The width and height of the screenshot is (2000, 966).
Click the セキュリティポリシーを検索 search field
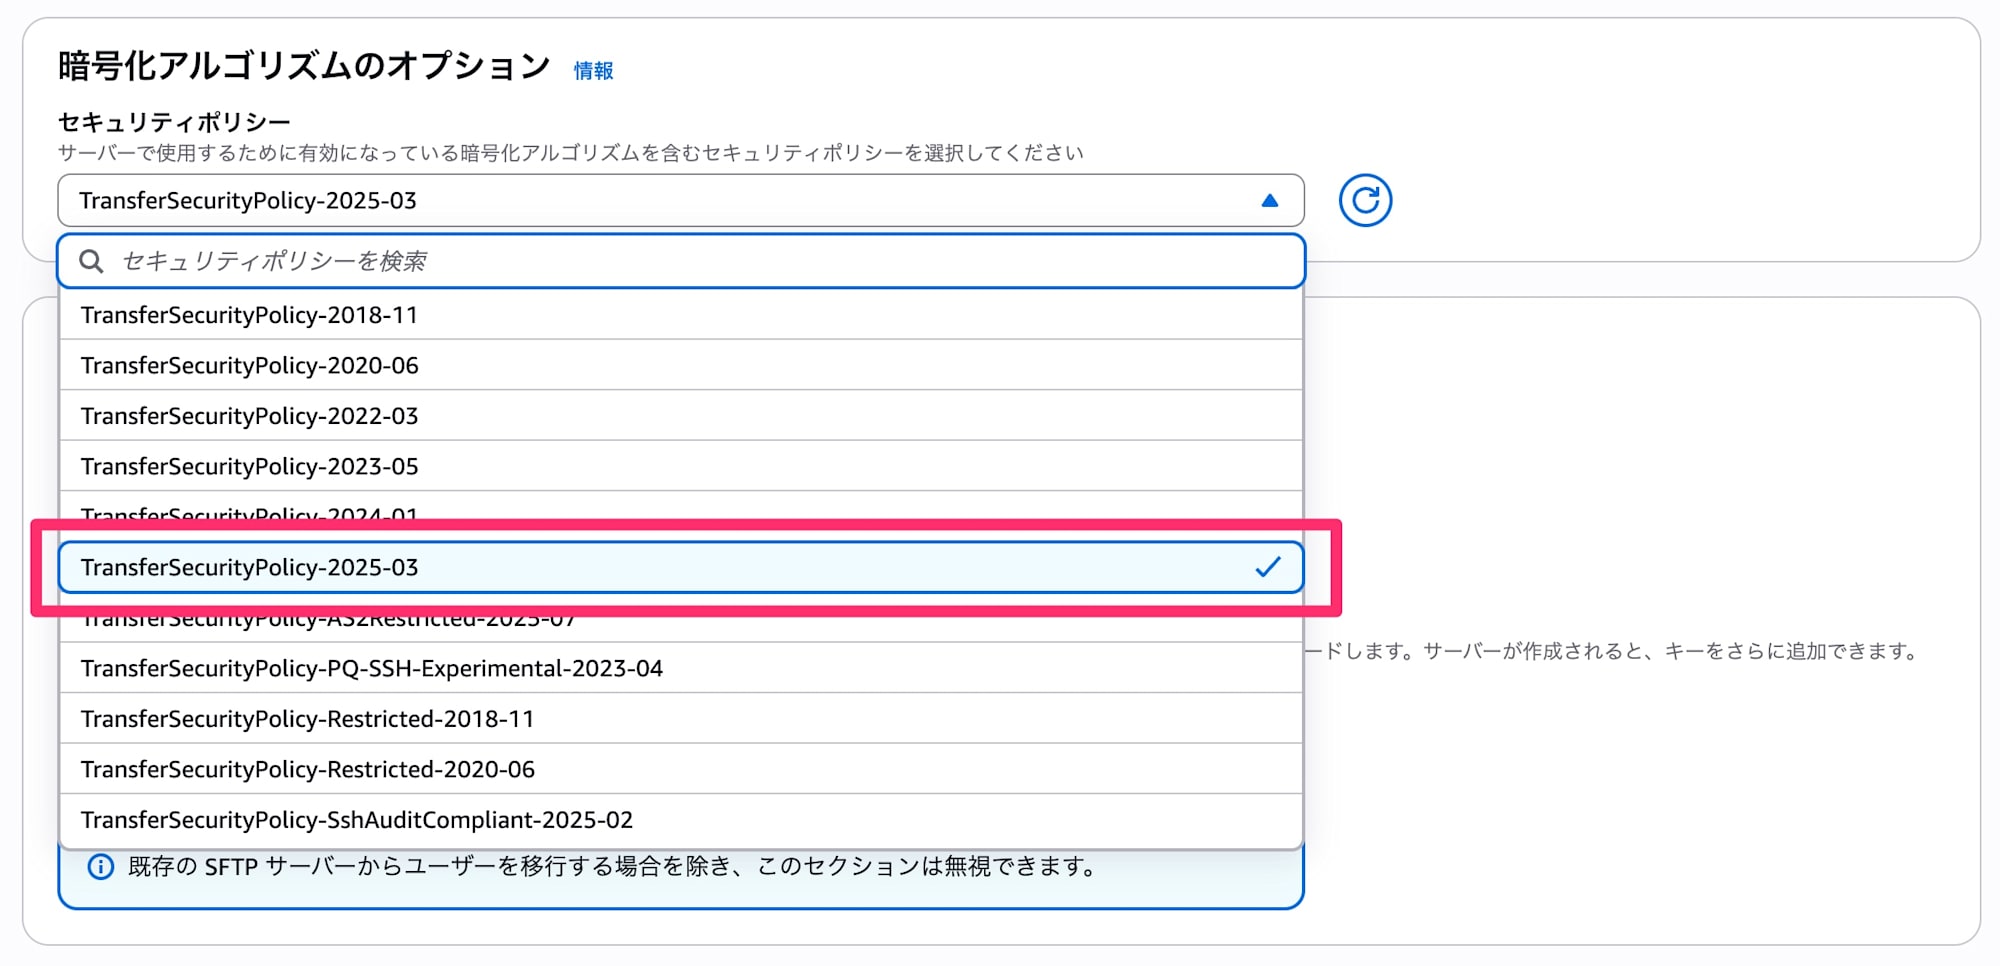click(681, 261)
